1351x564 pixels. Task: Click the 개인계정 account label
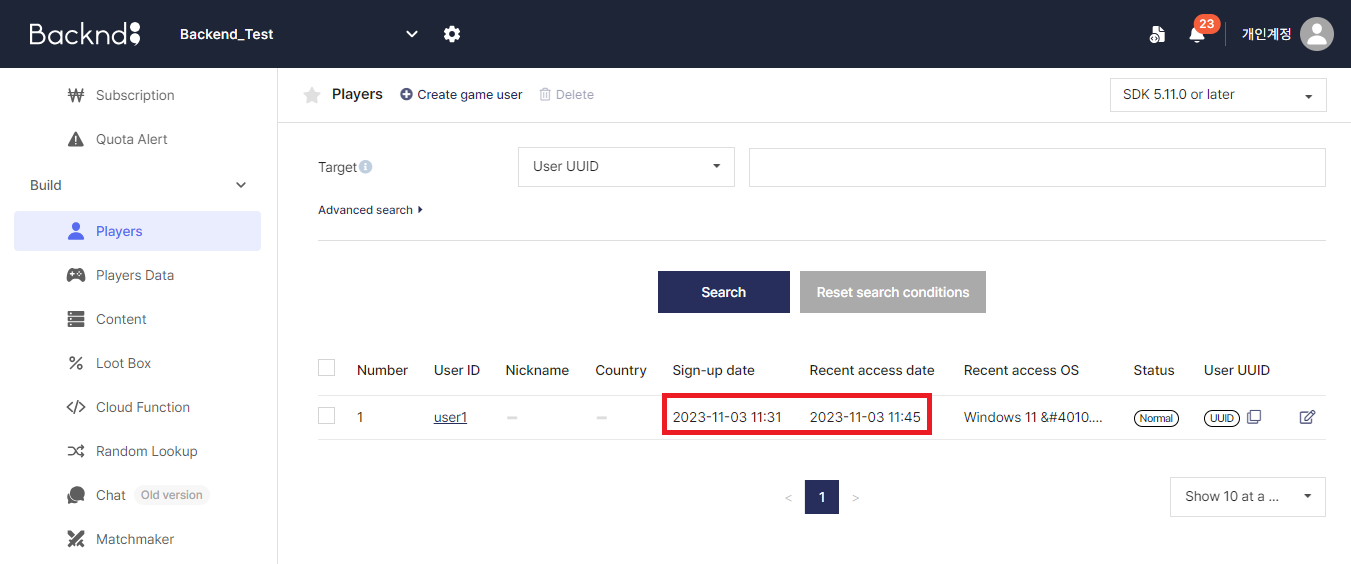click(x=1266, y=34)
